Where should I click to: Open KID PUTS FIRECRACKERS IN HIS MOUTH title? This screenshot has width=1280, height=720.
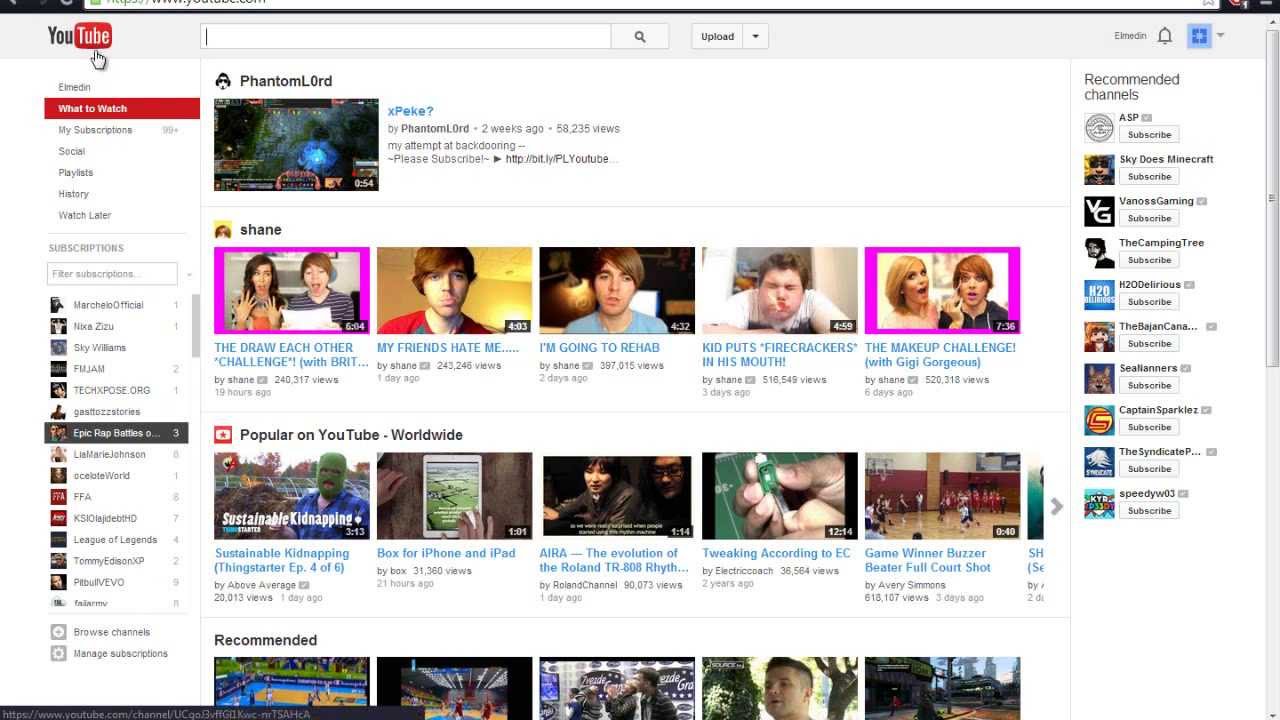point(780,355)
